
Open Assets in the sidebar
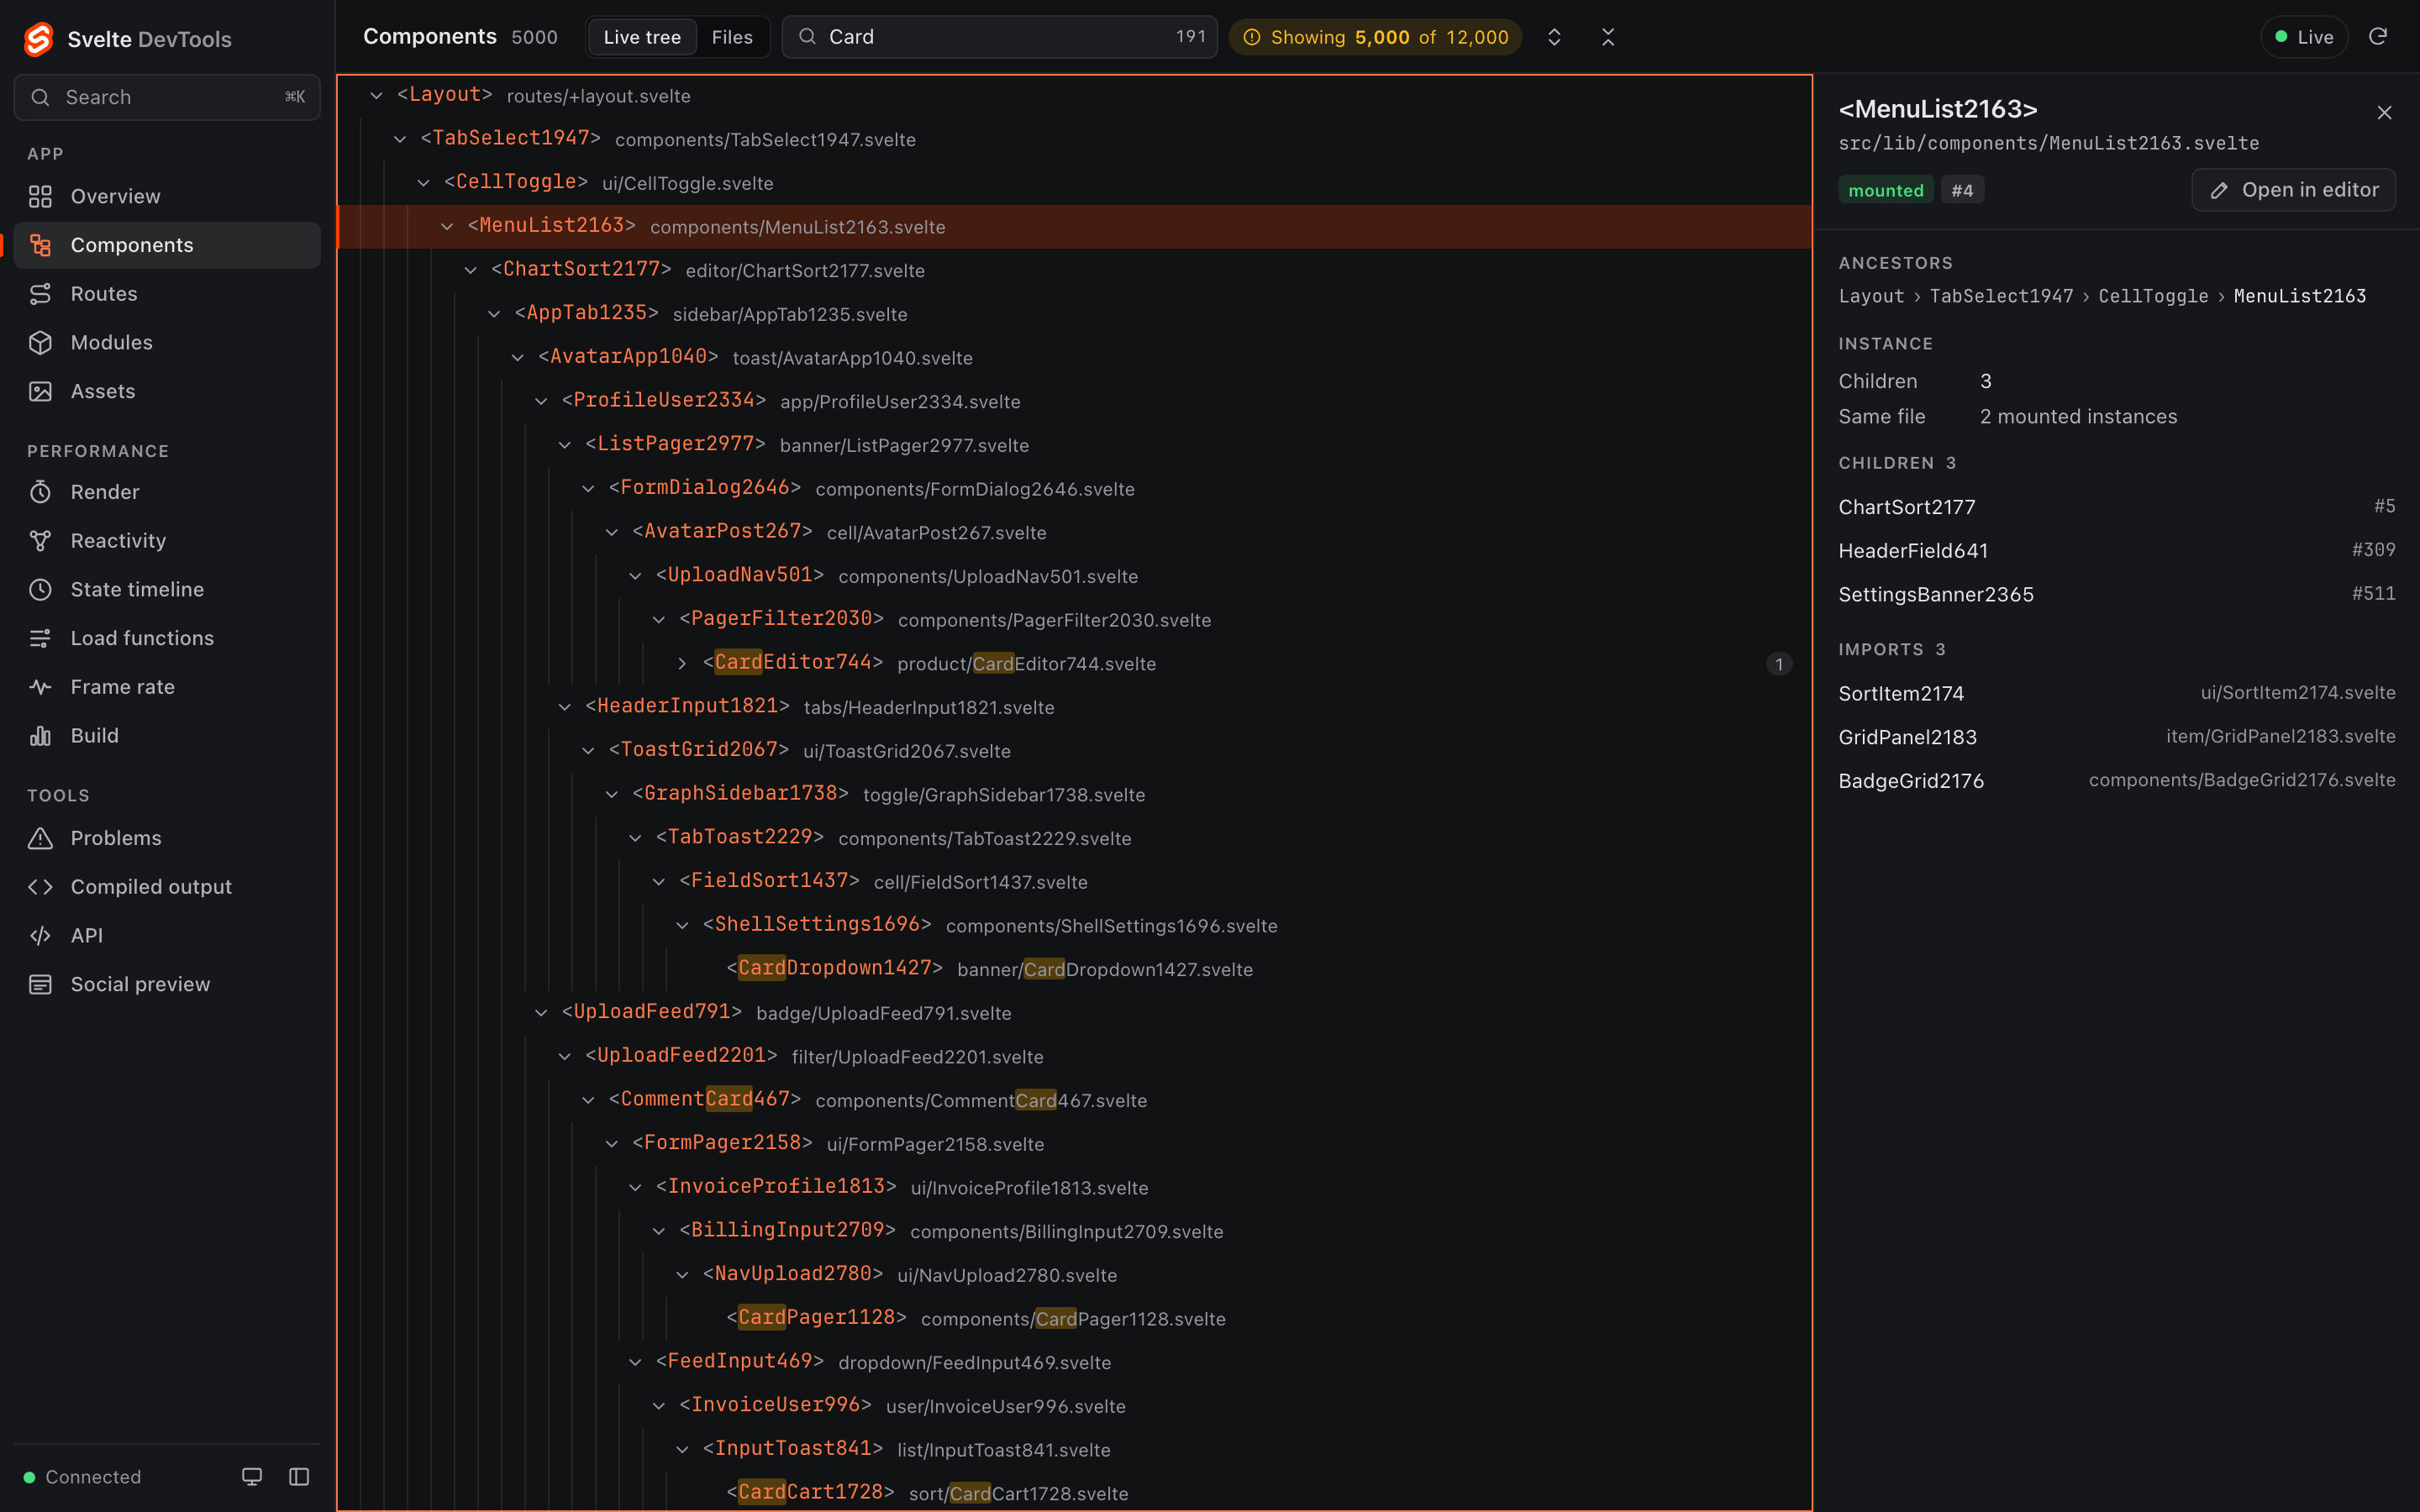(x=167, y=391)
